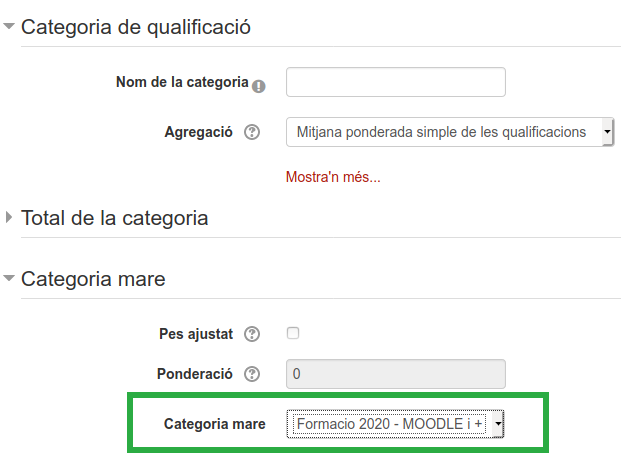Click the Agregació label text
The height and width of the screenshot is (463, 621).
[x=198, y=132]
